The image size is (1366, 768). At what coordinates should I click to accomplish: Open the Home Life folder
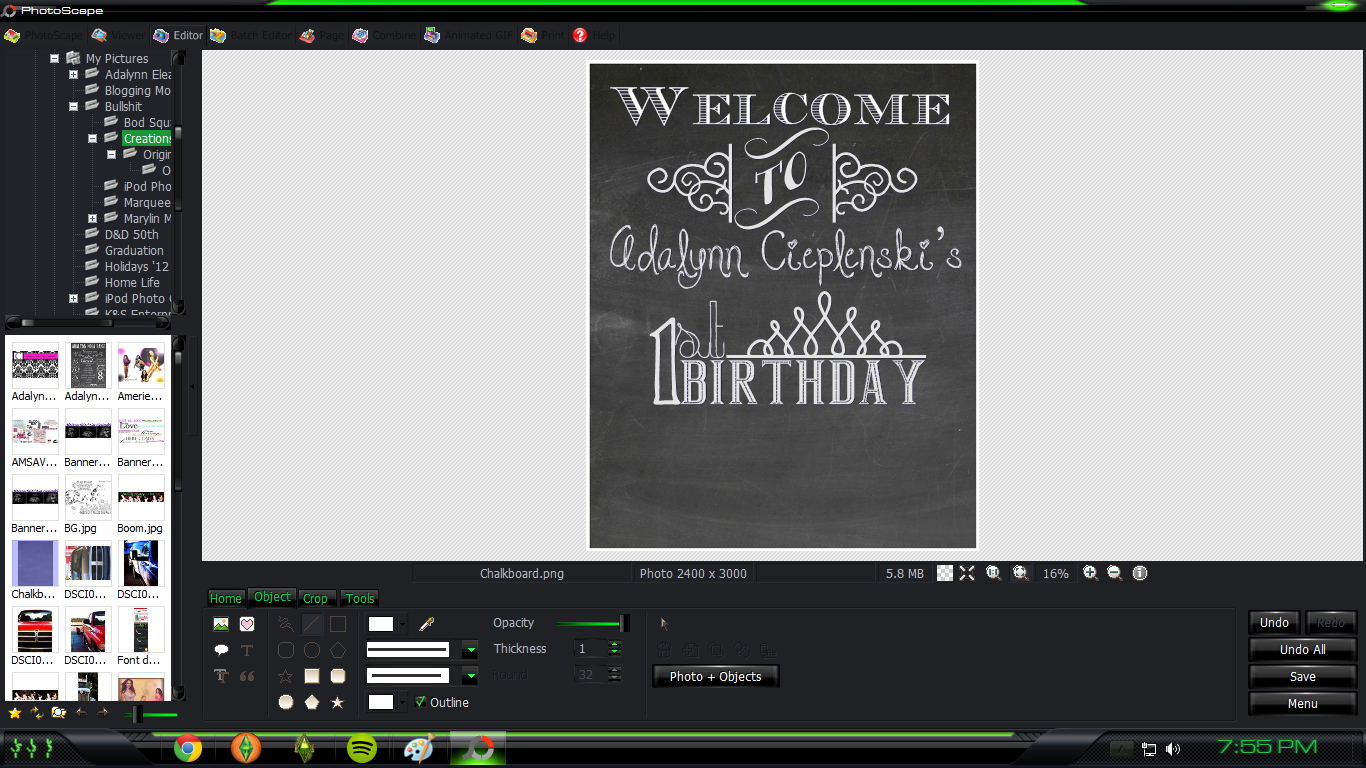click(132, 283)
